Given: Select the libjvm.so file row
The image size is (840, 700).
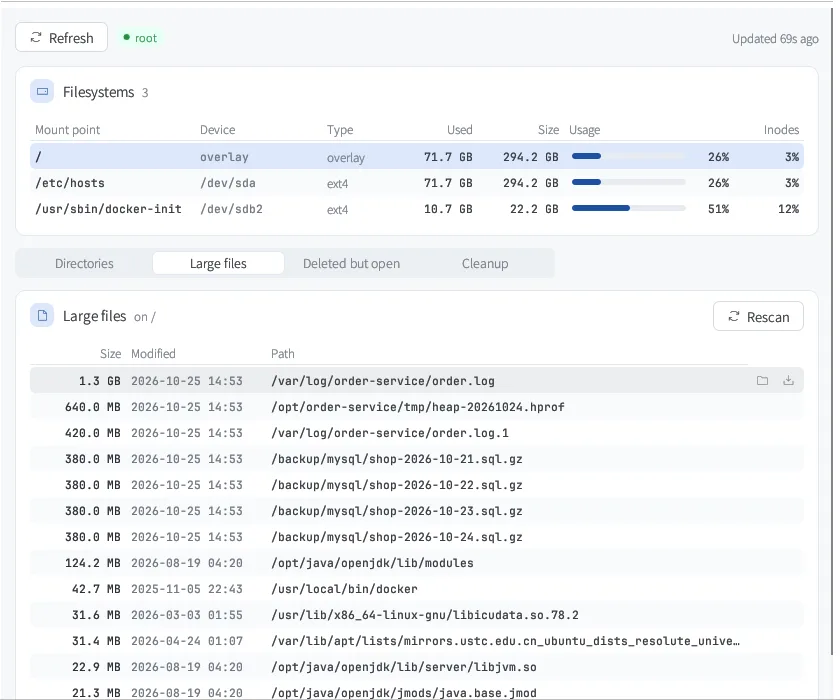Looking at the screenshot, I should (417, 667).
